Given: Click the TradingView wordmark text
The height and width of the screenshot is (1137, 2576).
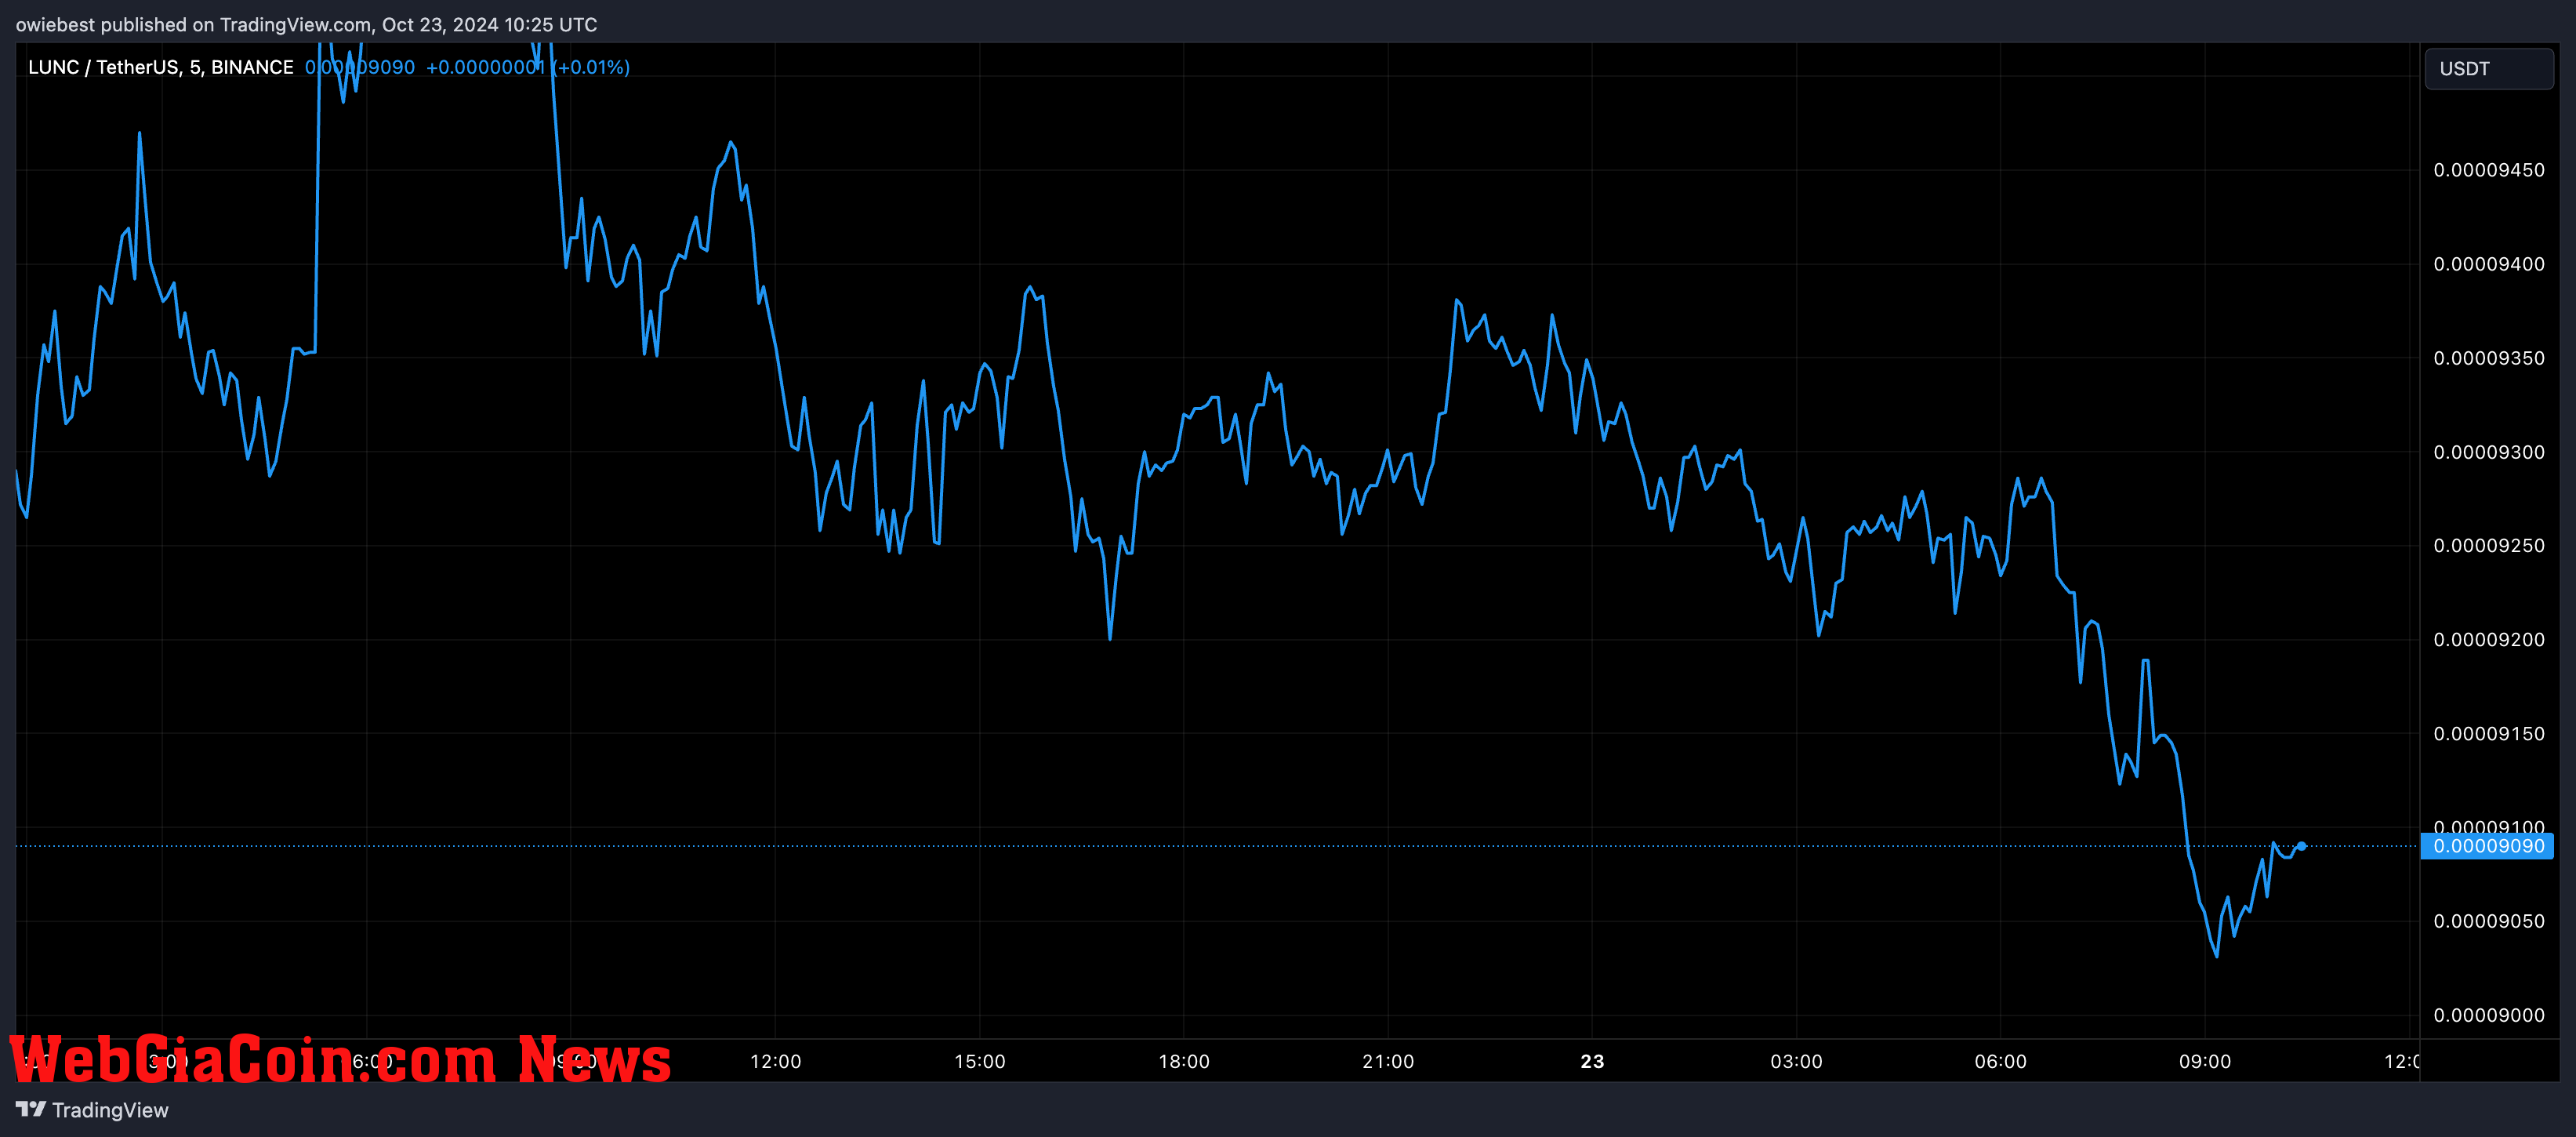Looking at the screenshot, I should 110,1110.
